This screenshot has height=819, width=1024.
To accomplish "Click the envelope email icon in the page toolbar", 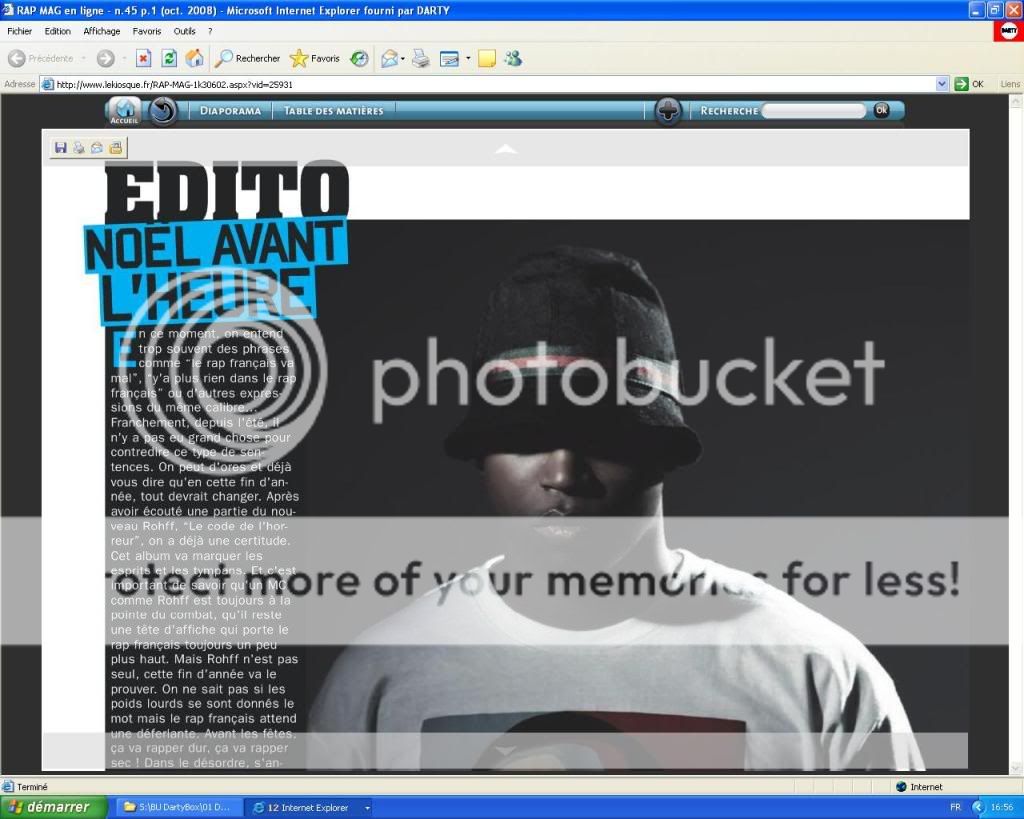I will (x=97, y=148).
